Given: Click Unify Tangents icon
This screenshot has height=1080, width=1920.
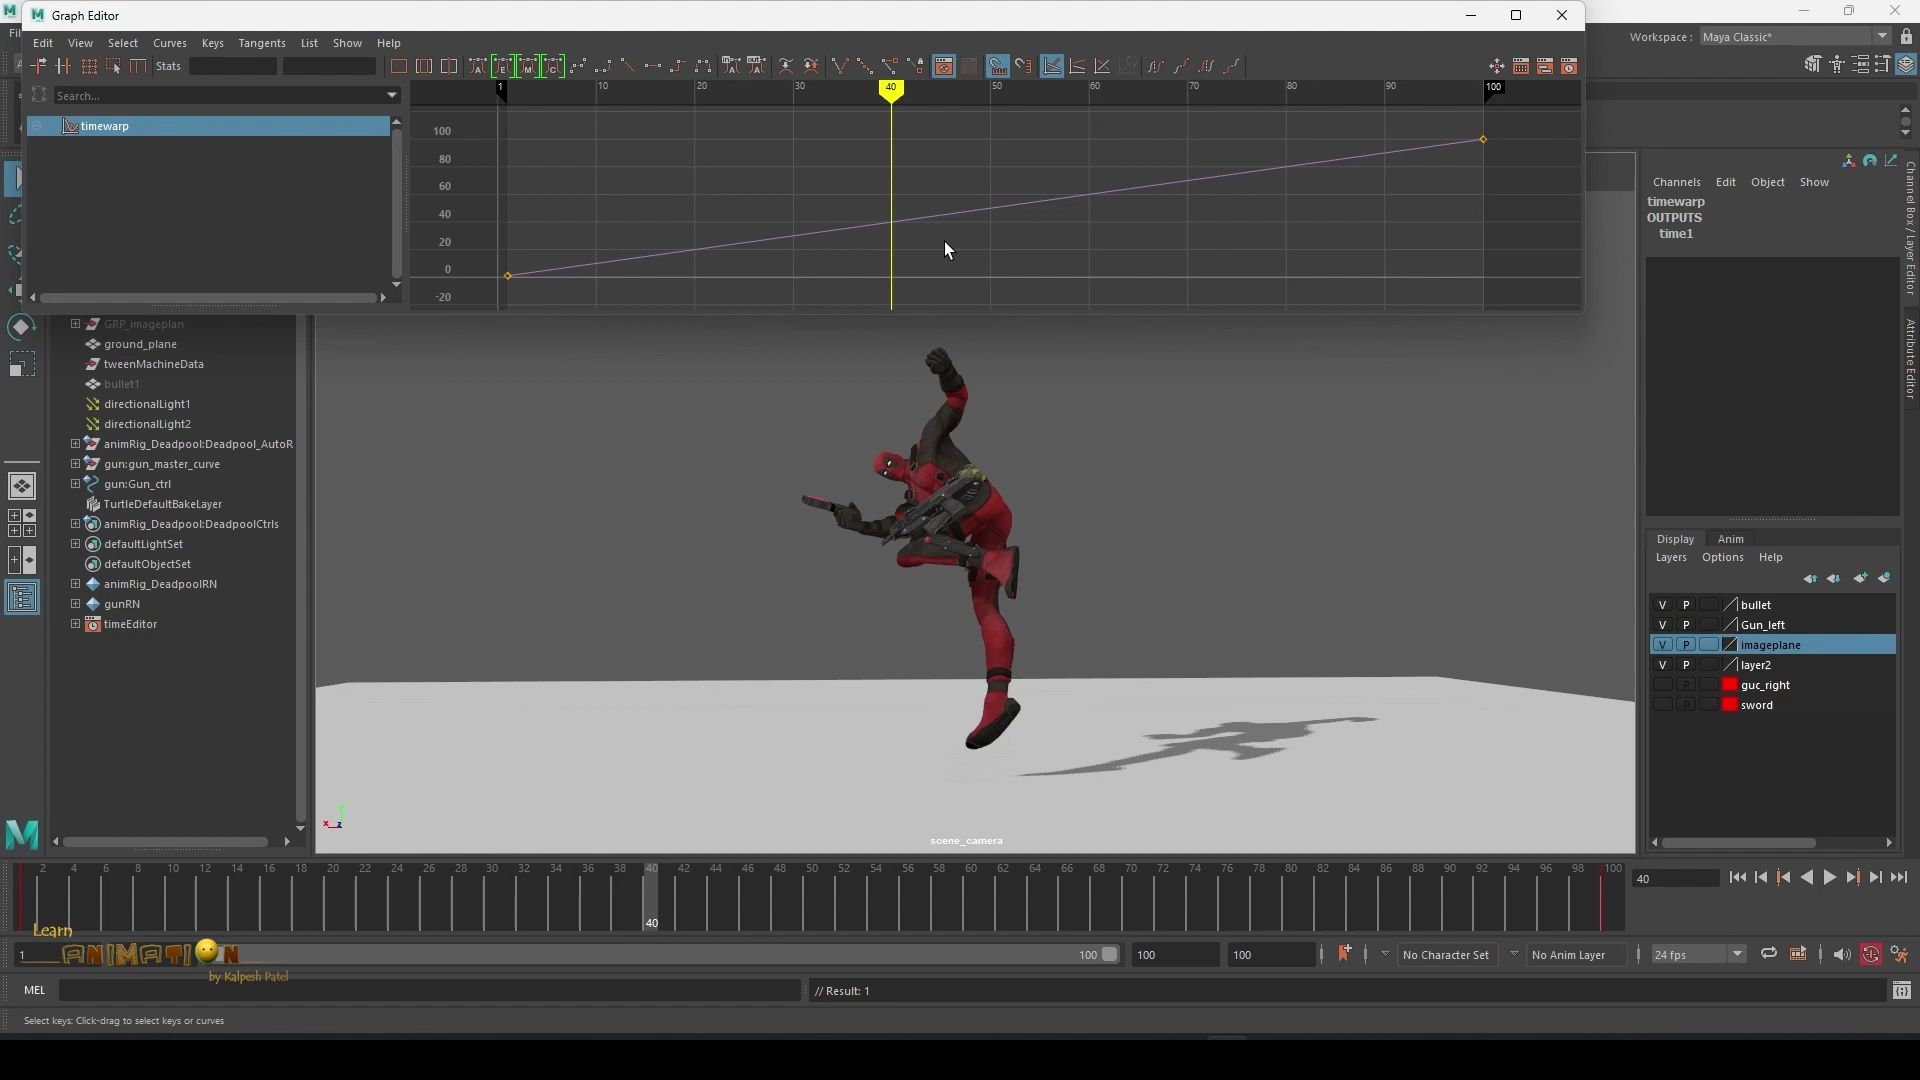Looking at the screenshot, I should (865, 66).
